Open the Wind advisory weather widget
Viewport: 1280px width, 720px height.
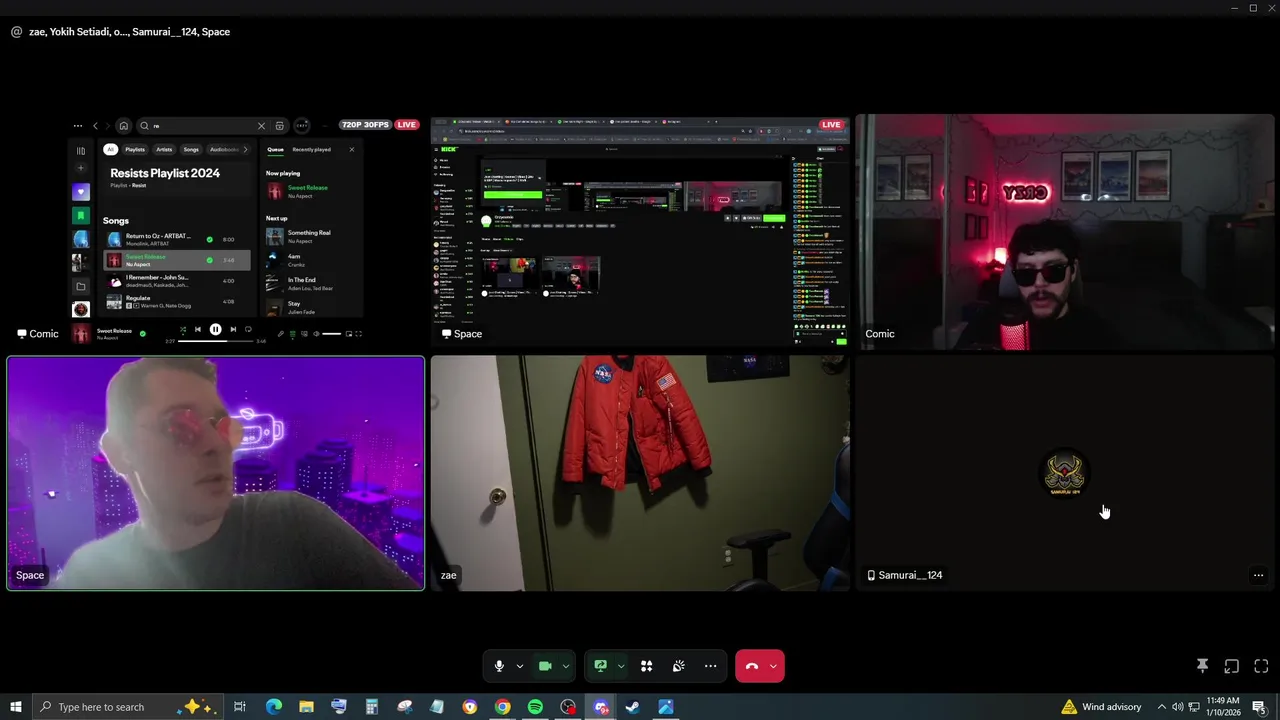1101,707
